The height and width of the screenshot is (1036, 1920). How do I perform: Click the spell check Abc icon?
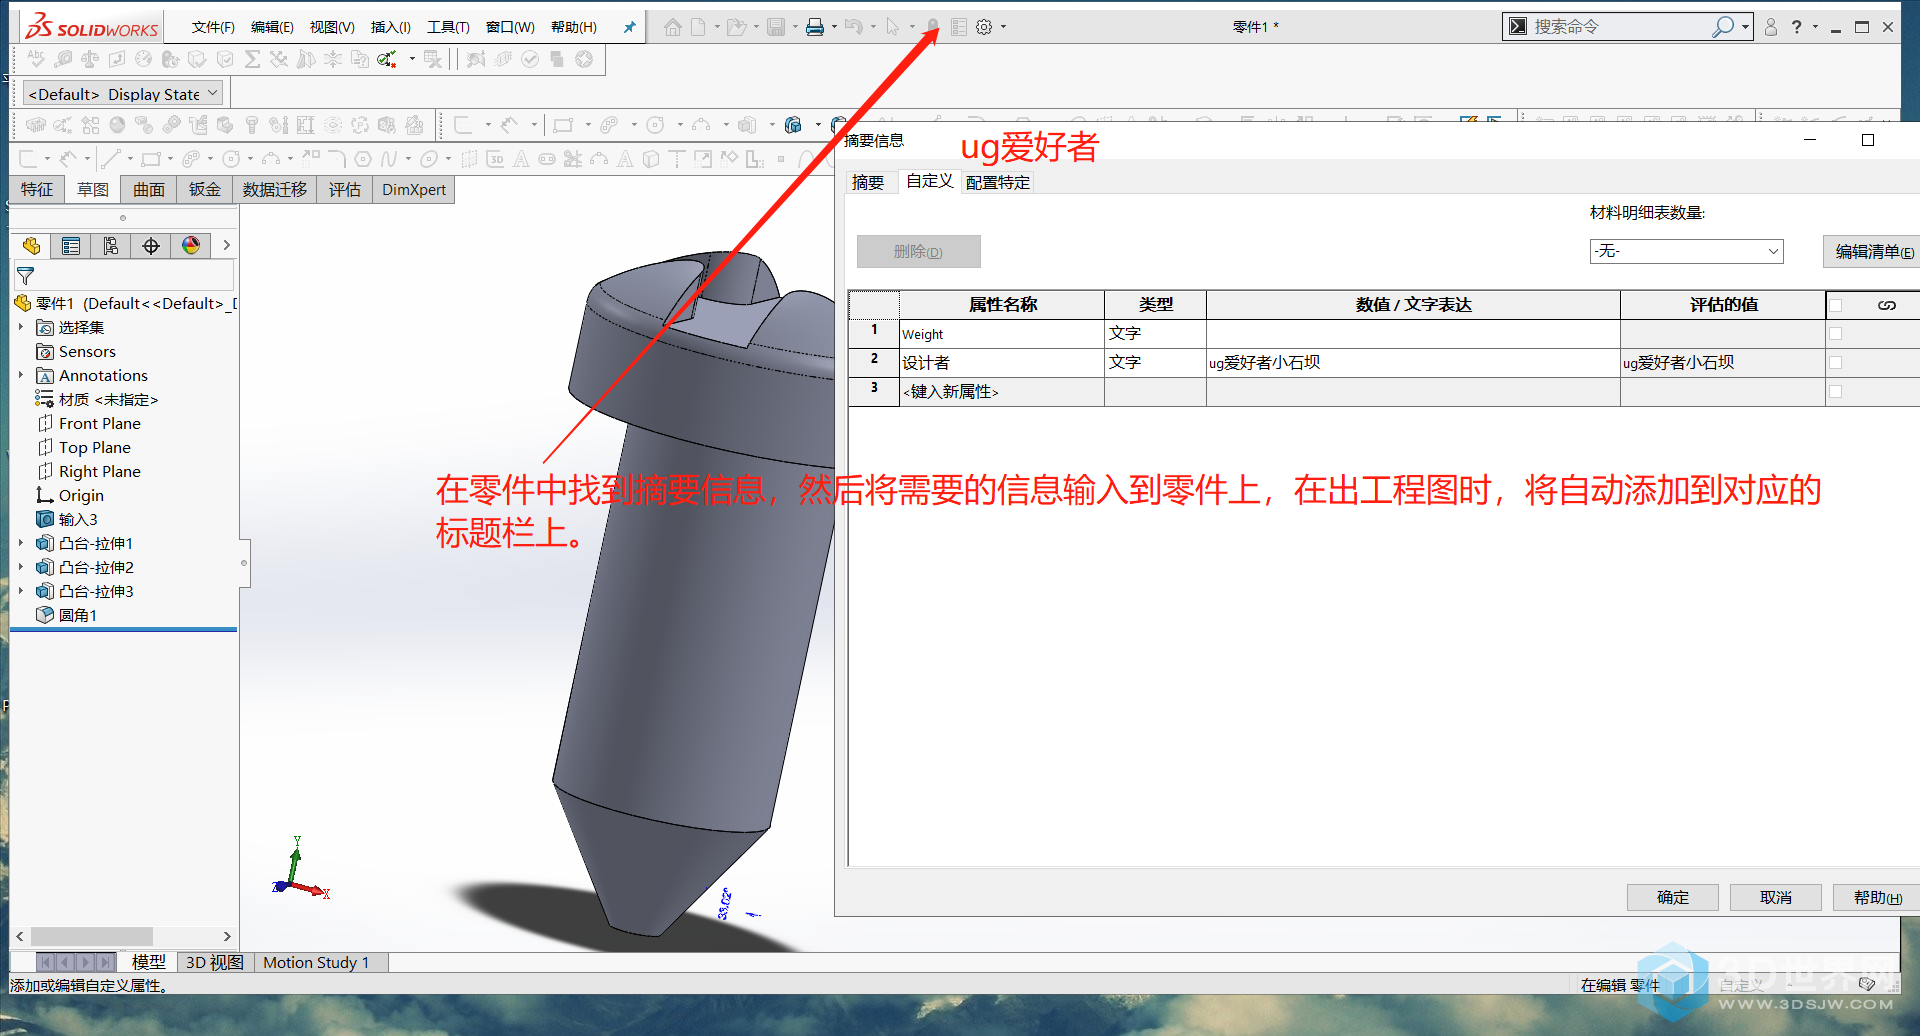click(36, 60)
